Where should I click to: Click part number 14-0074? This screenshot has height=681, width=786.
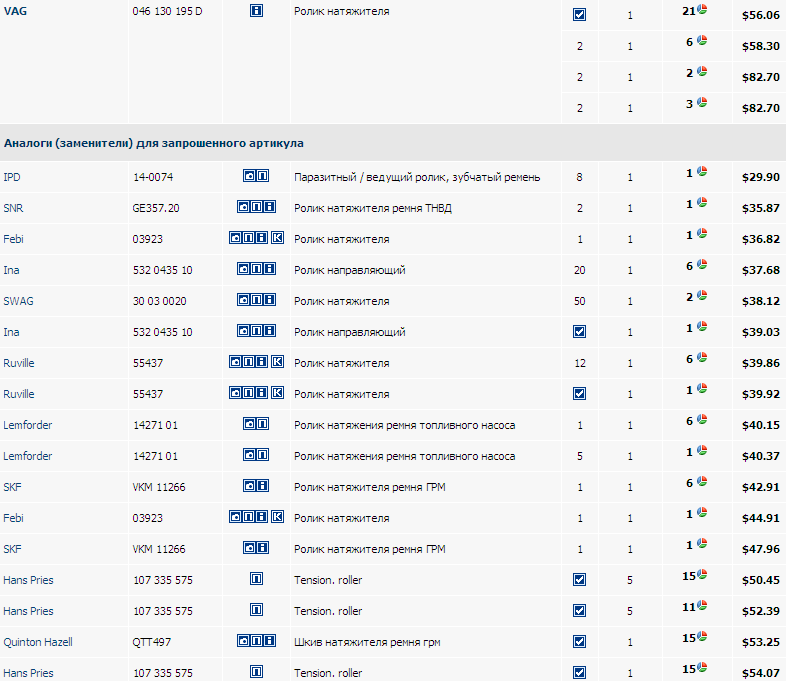point(153,177)
